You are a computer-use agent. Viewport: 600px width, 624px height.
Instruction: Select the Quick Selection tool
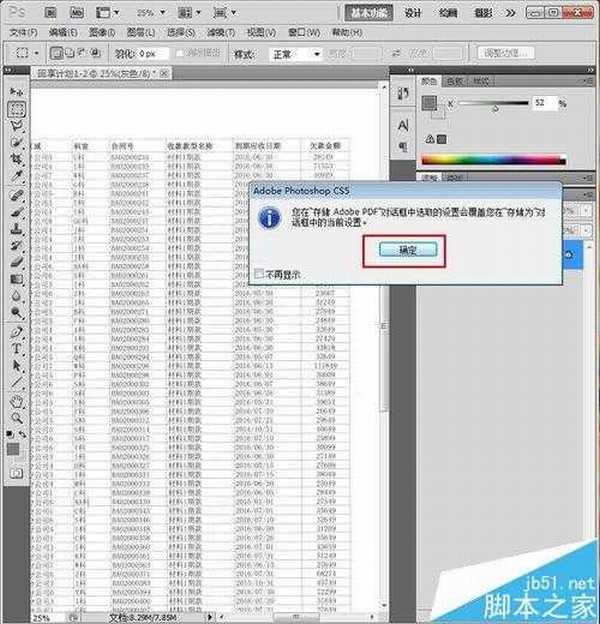17,142
